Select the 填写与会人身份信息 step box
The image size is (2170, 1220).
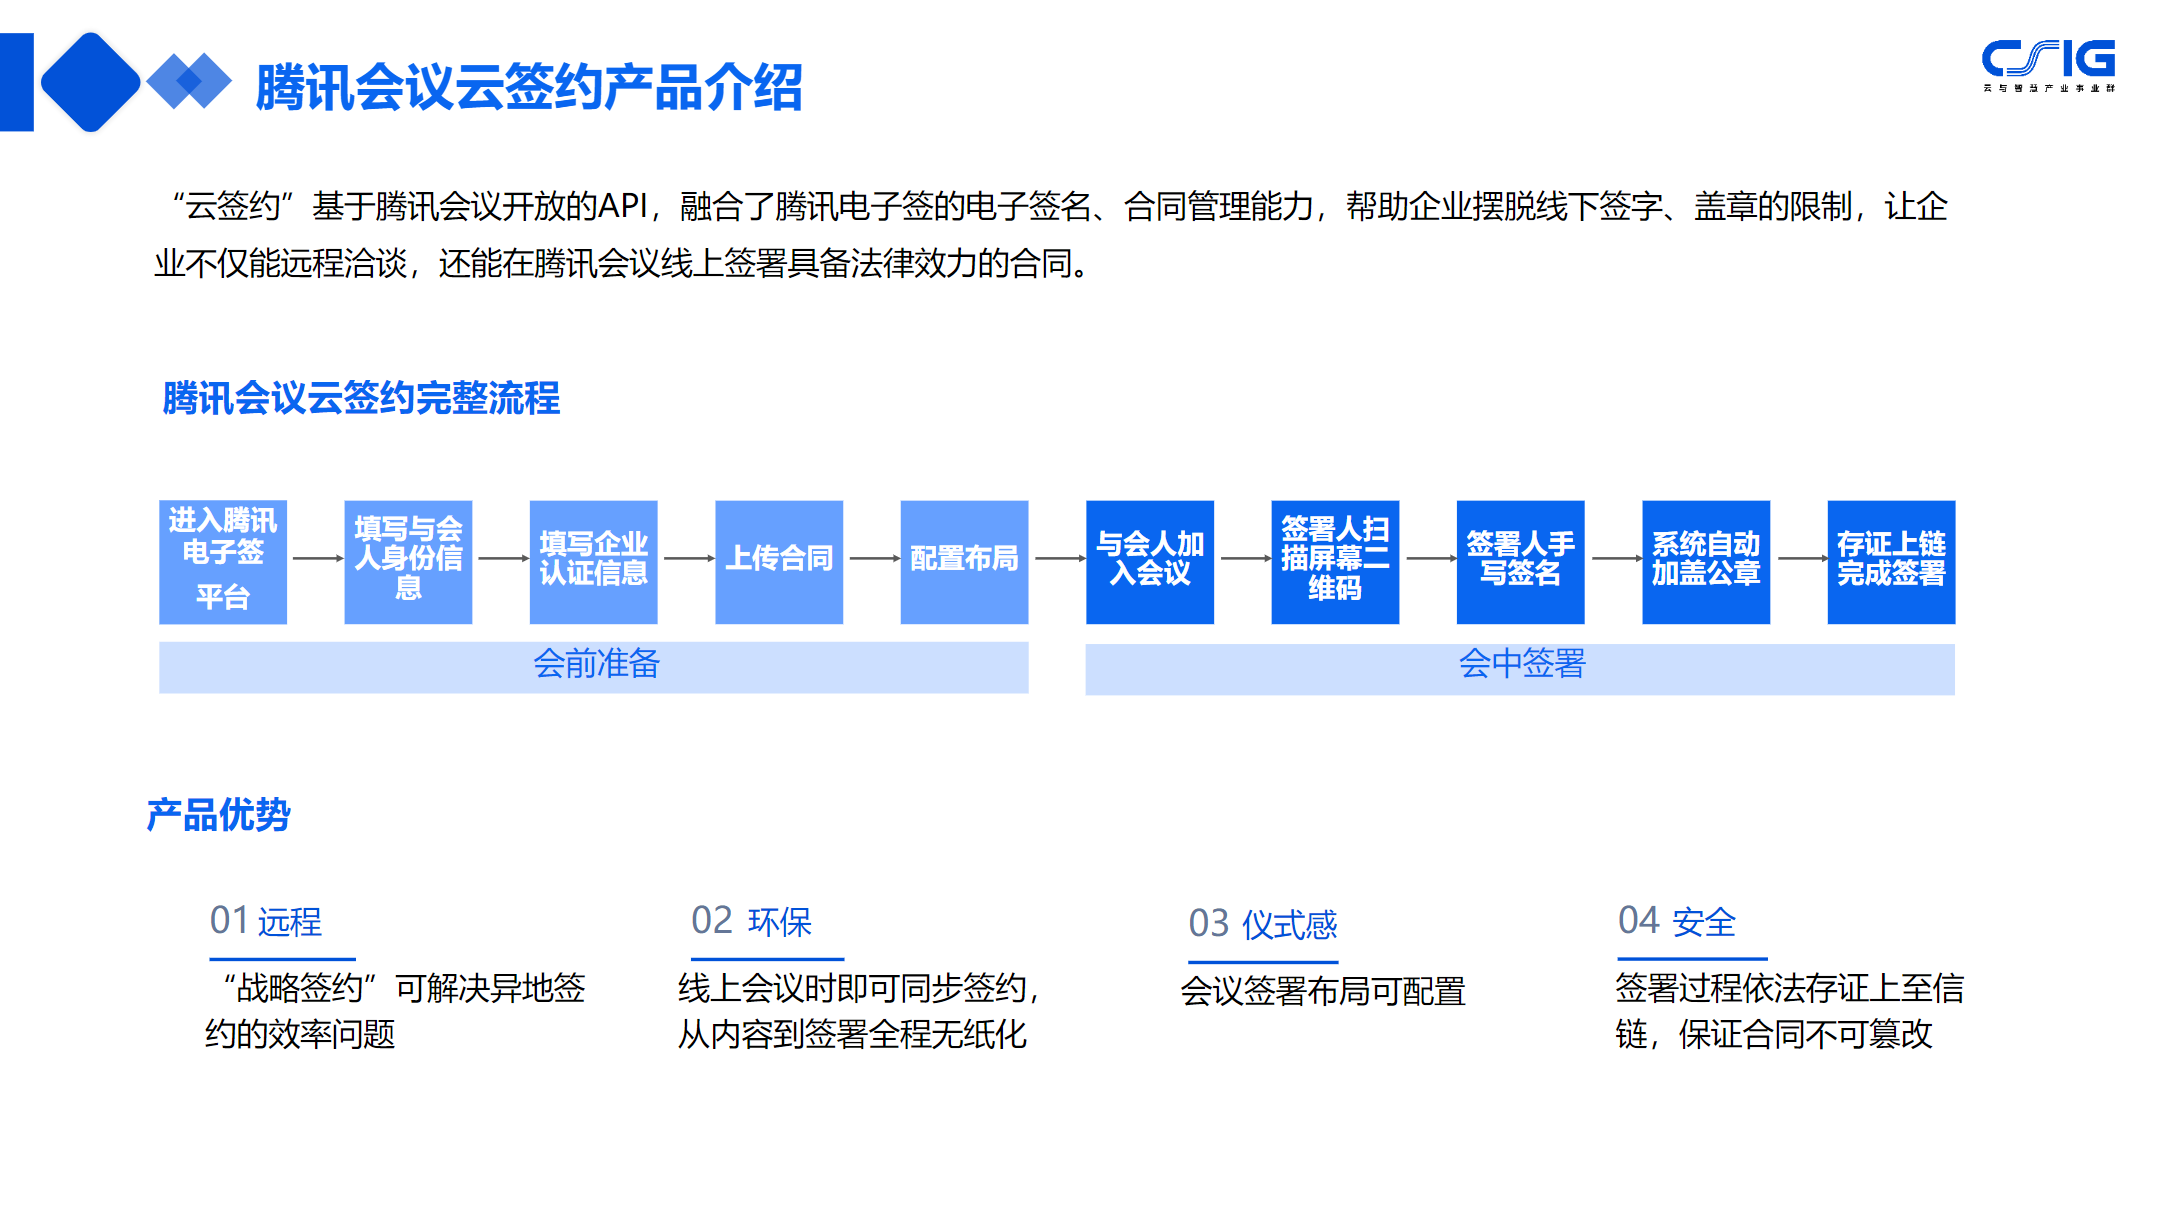tap(408, 562)
